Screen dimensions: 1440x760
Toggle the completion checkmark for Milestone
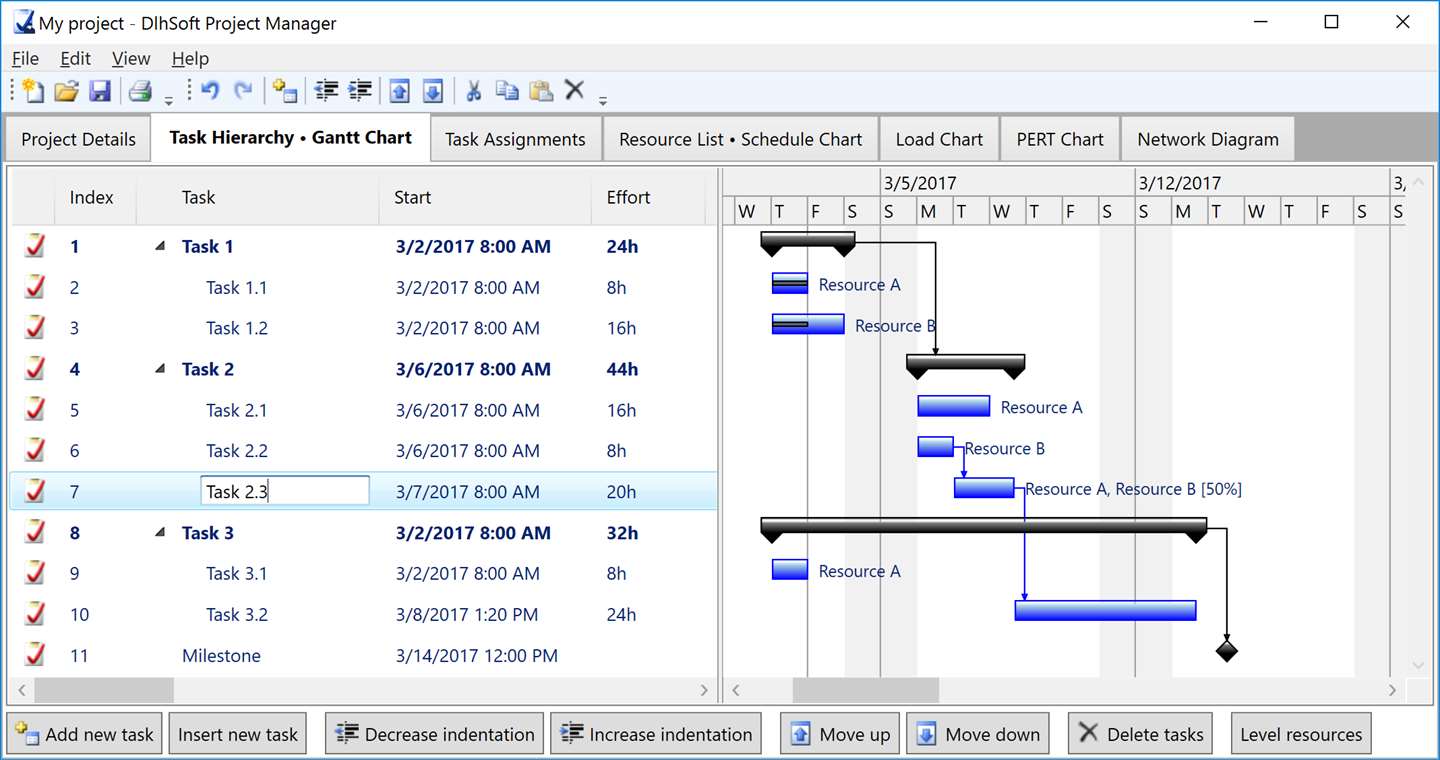tap(35, 655)
